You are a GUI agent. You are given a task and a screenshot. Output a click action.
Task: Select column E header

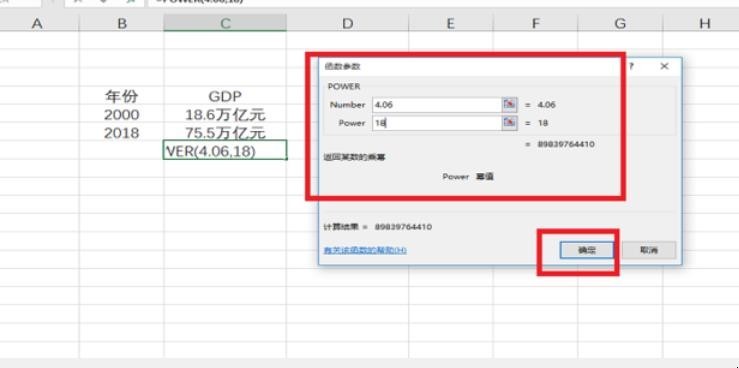pyautogui.click(x=451, y=23)
